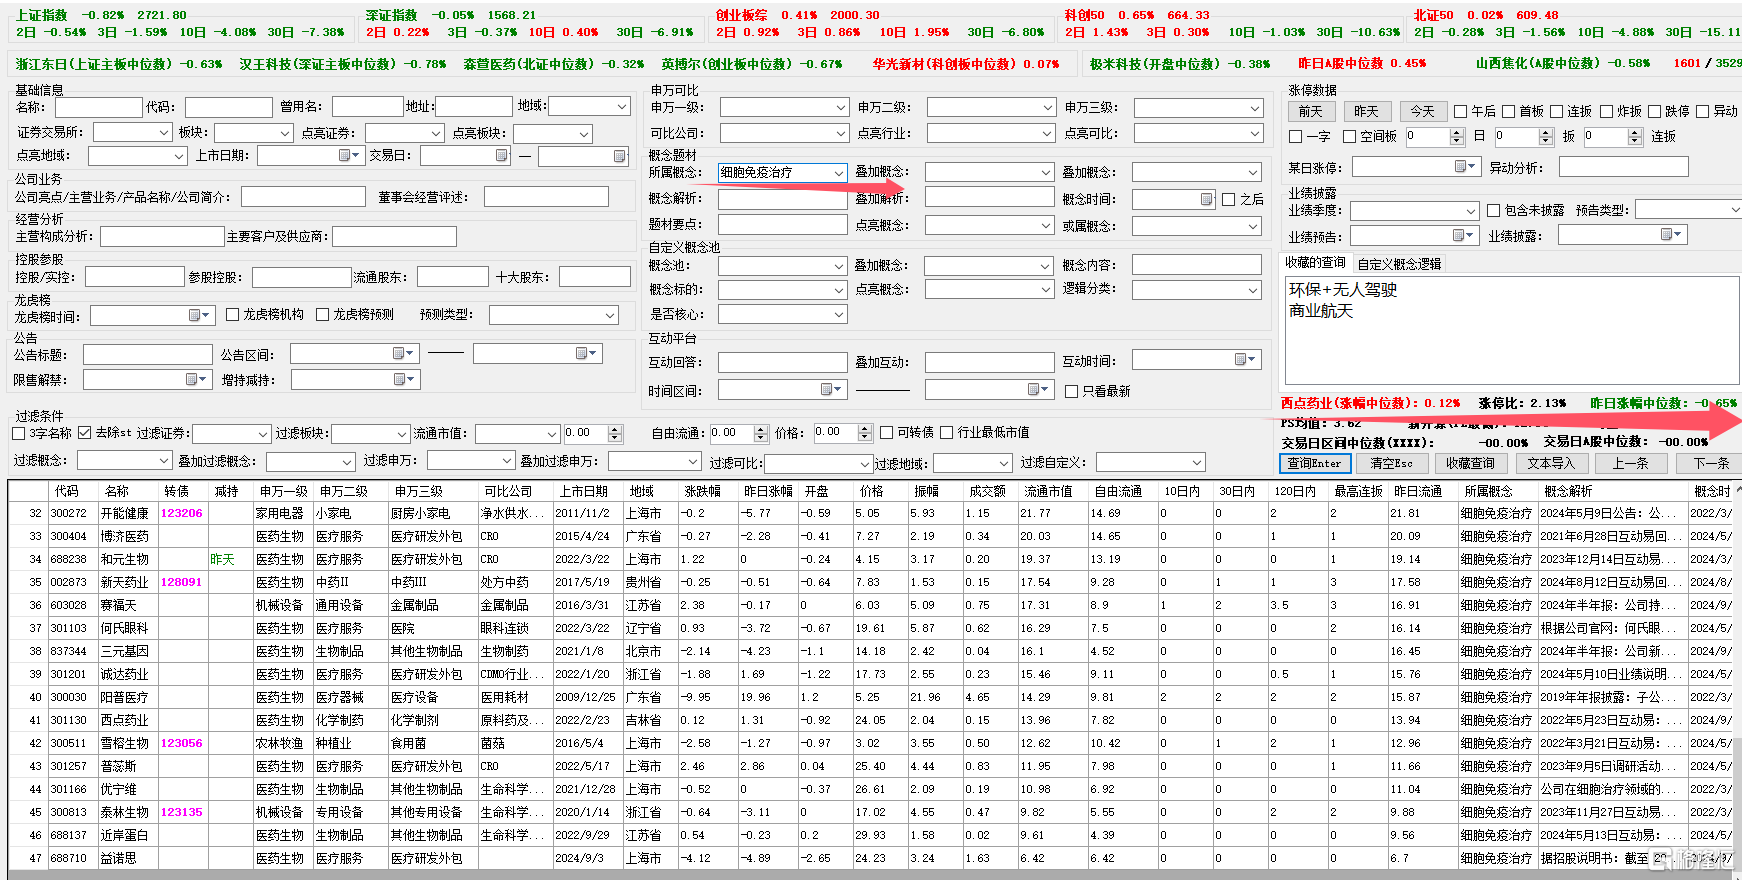Check the 包含未披露 option

(x=1493, y=210)
